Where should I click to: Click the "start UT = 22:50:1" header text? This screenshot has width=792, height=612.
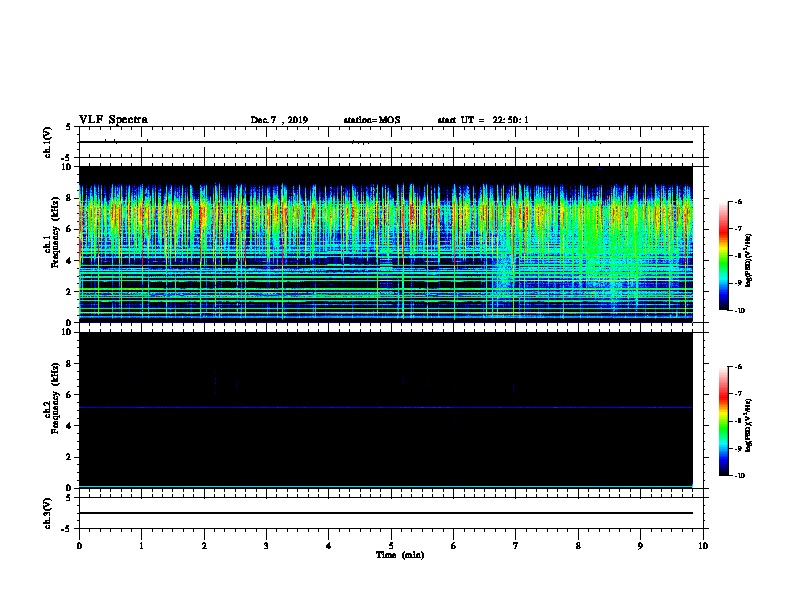tap(483, 120)
